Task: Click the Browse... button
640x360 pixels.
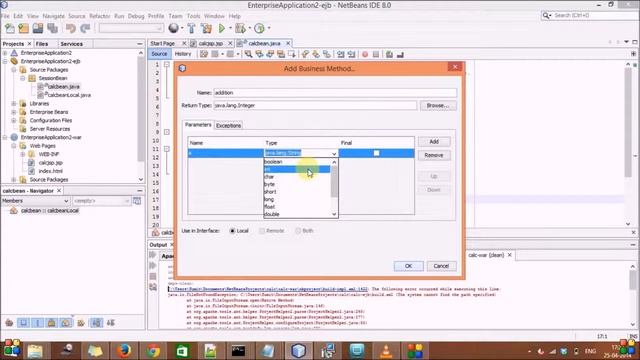Action: [438, 105]
